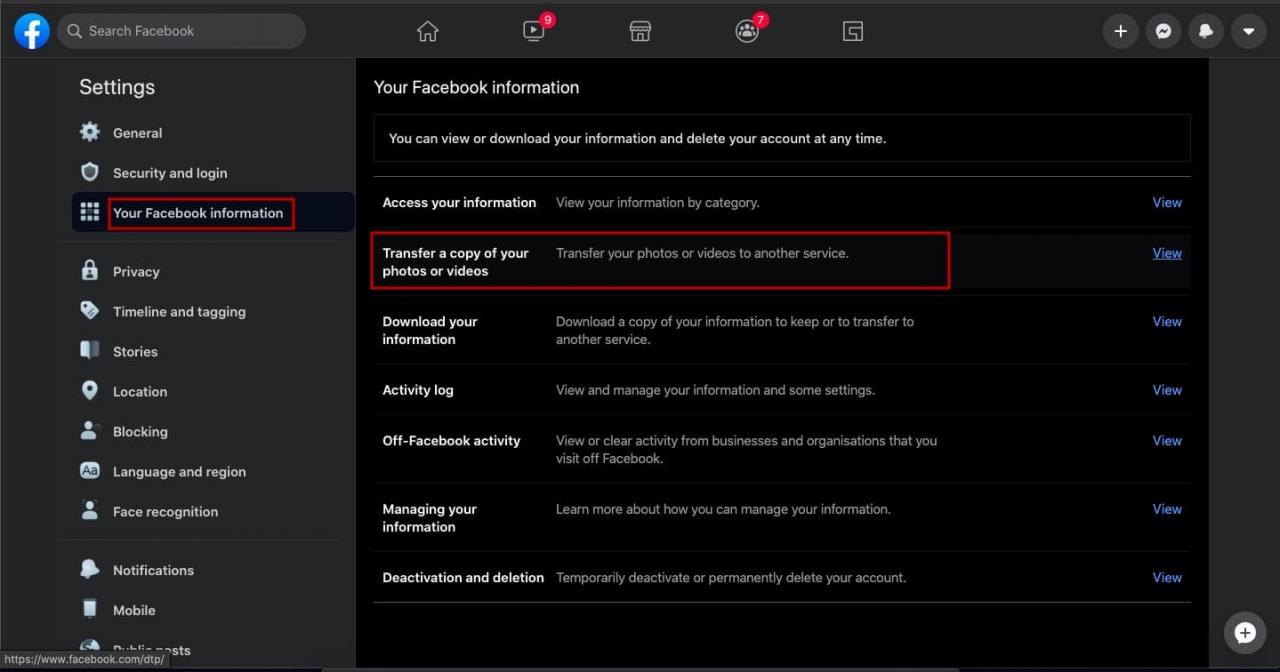The height and width of the screenshot is (672, 1280).
Task: Open Timeline and tagging settings
Action: (179, 312)
